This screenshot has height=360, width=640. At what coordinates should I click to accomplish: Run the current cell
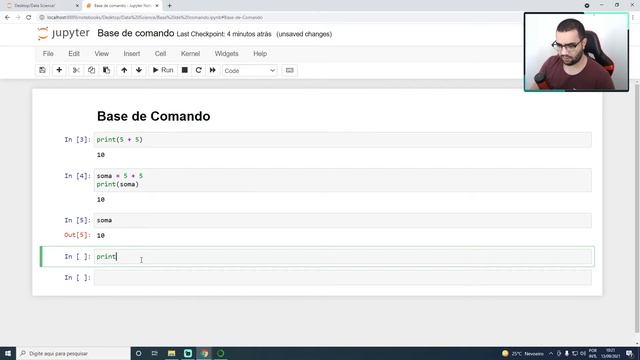coord(162,70)
